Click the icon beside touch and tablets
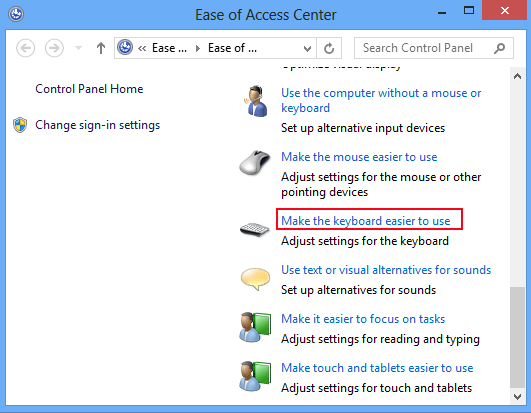The width and height of the screenshot is (531, 413). [x=255, y=376]
